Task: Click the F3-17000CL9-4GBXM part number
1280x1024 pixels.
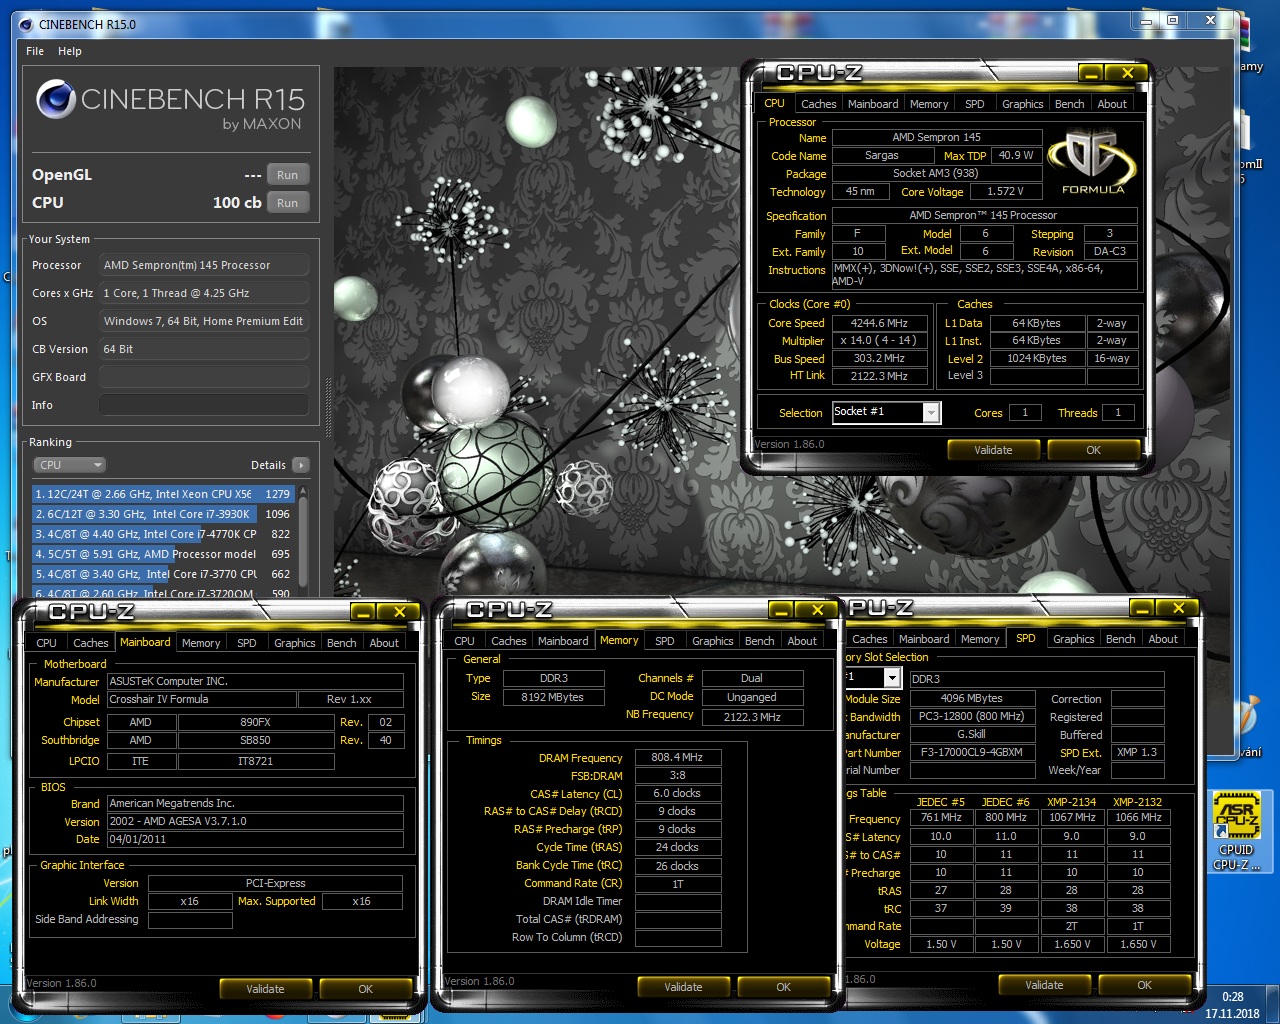Action: pos(972,752)
